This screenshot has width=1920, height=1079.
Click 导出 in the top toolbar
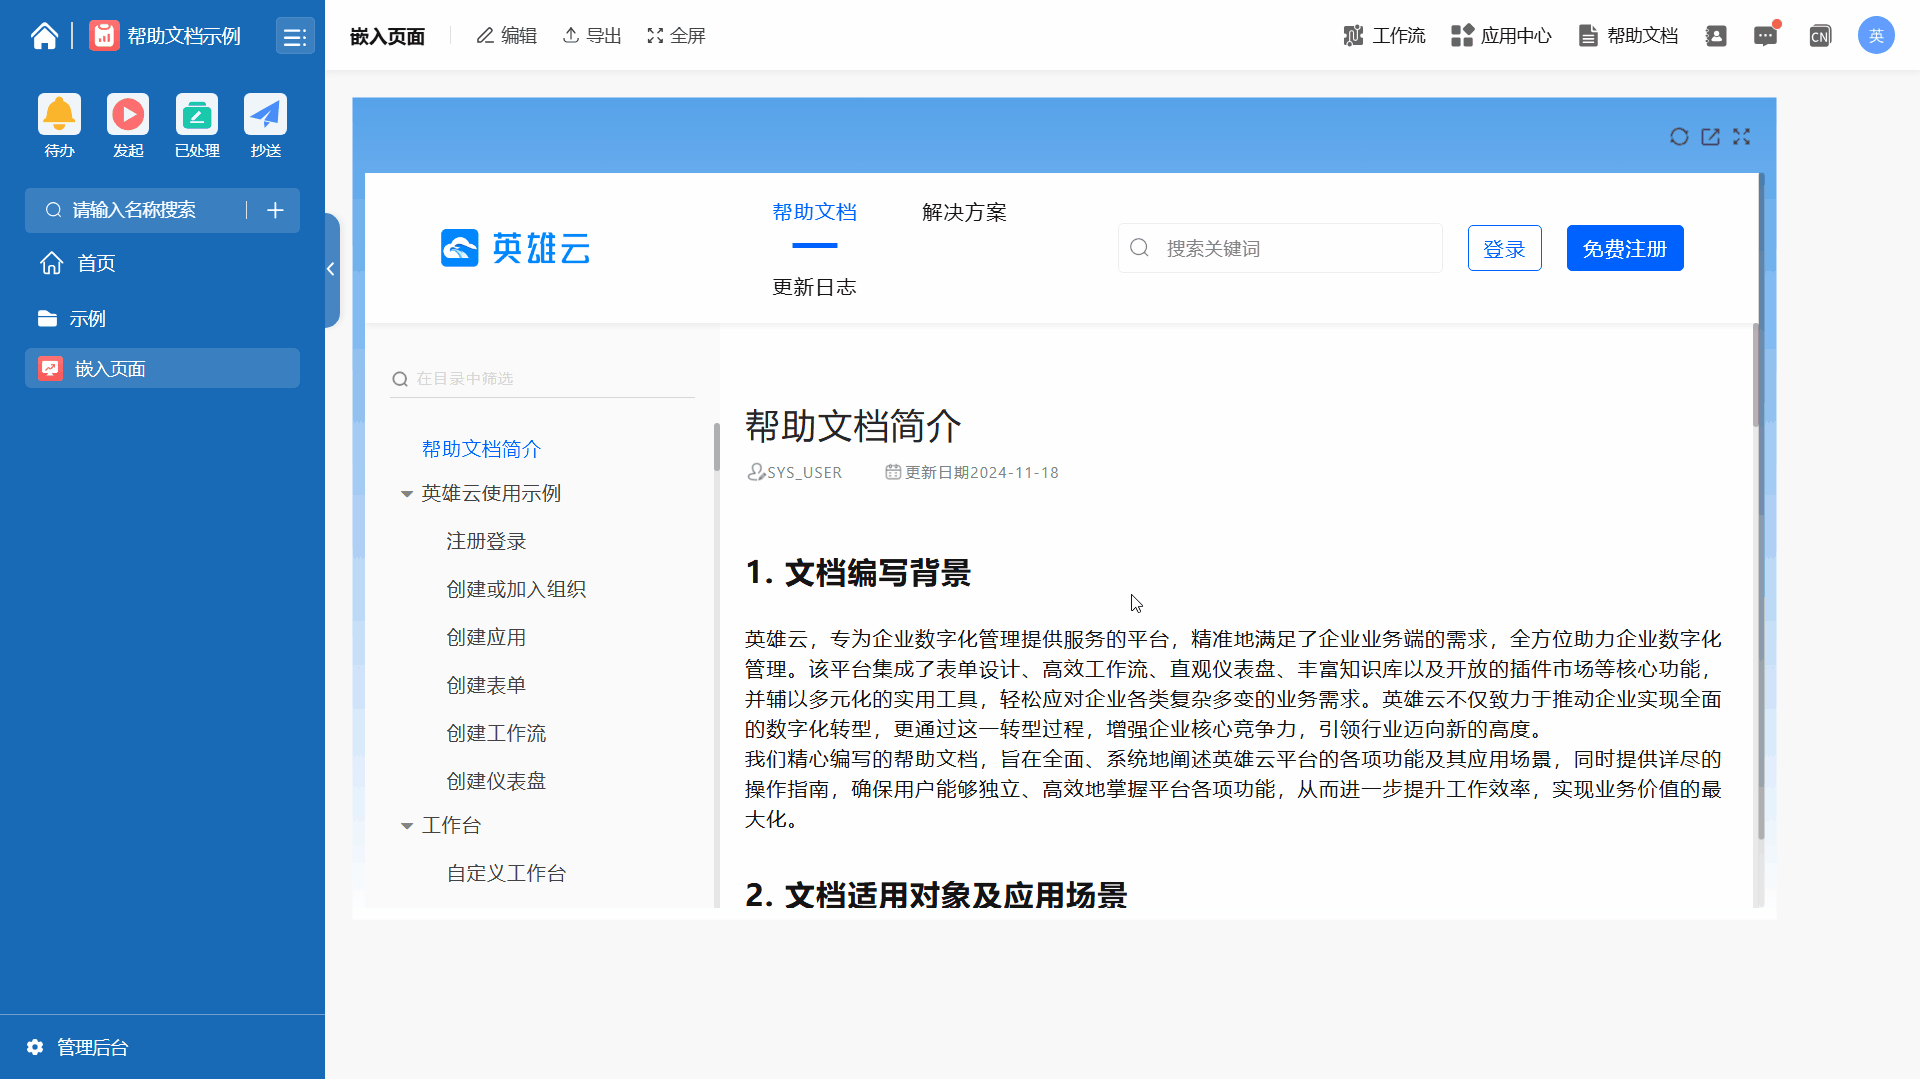(592, 36)
